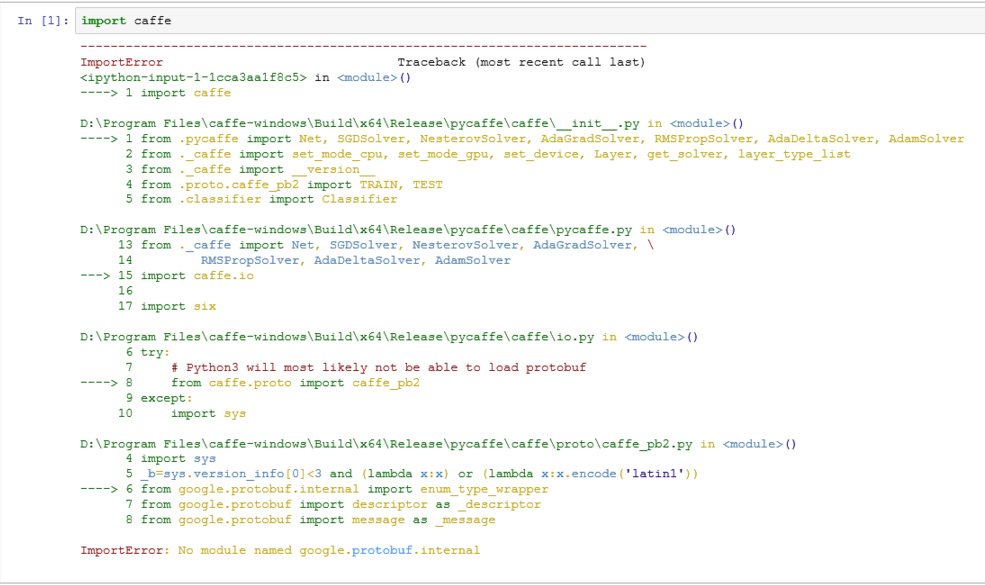The height and width of the screenshot is (585, 985).
Task: Click the '<ipython-input-1-1cca3aa1f8c5>' line
Action: click(245, 77)
